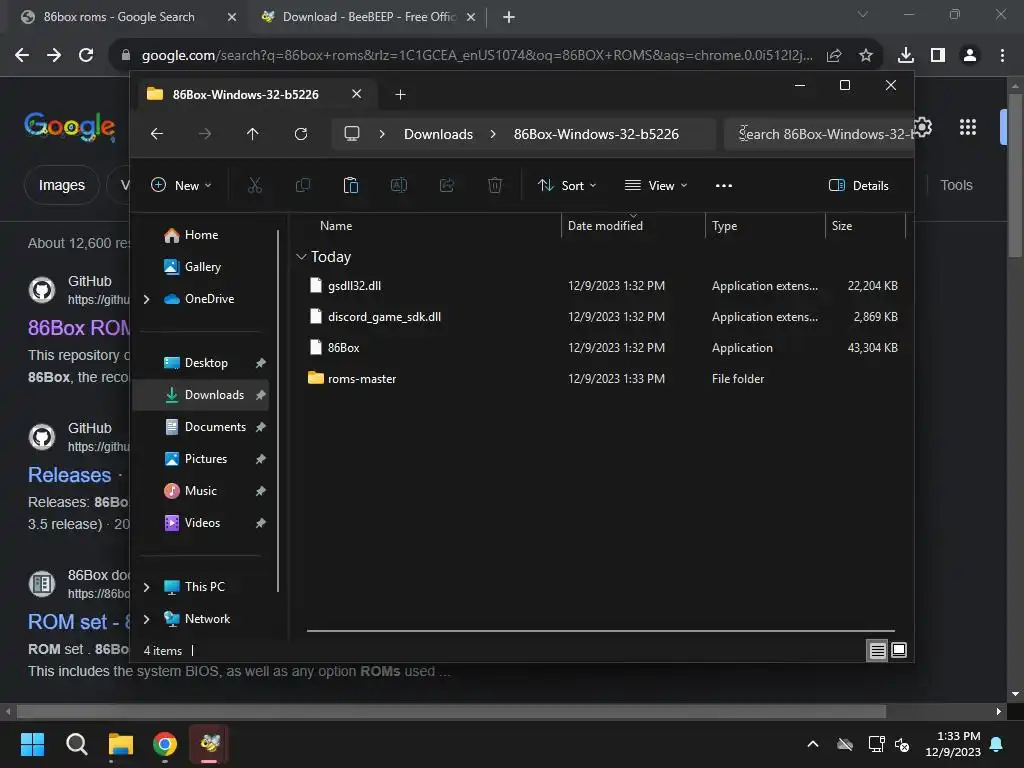Click Downloads in the address breadcrumb
This screenshot has width=1024, height=768.
(438, 134)
